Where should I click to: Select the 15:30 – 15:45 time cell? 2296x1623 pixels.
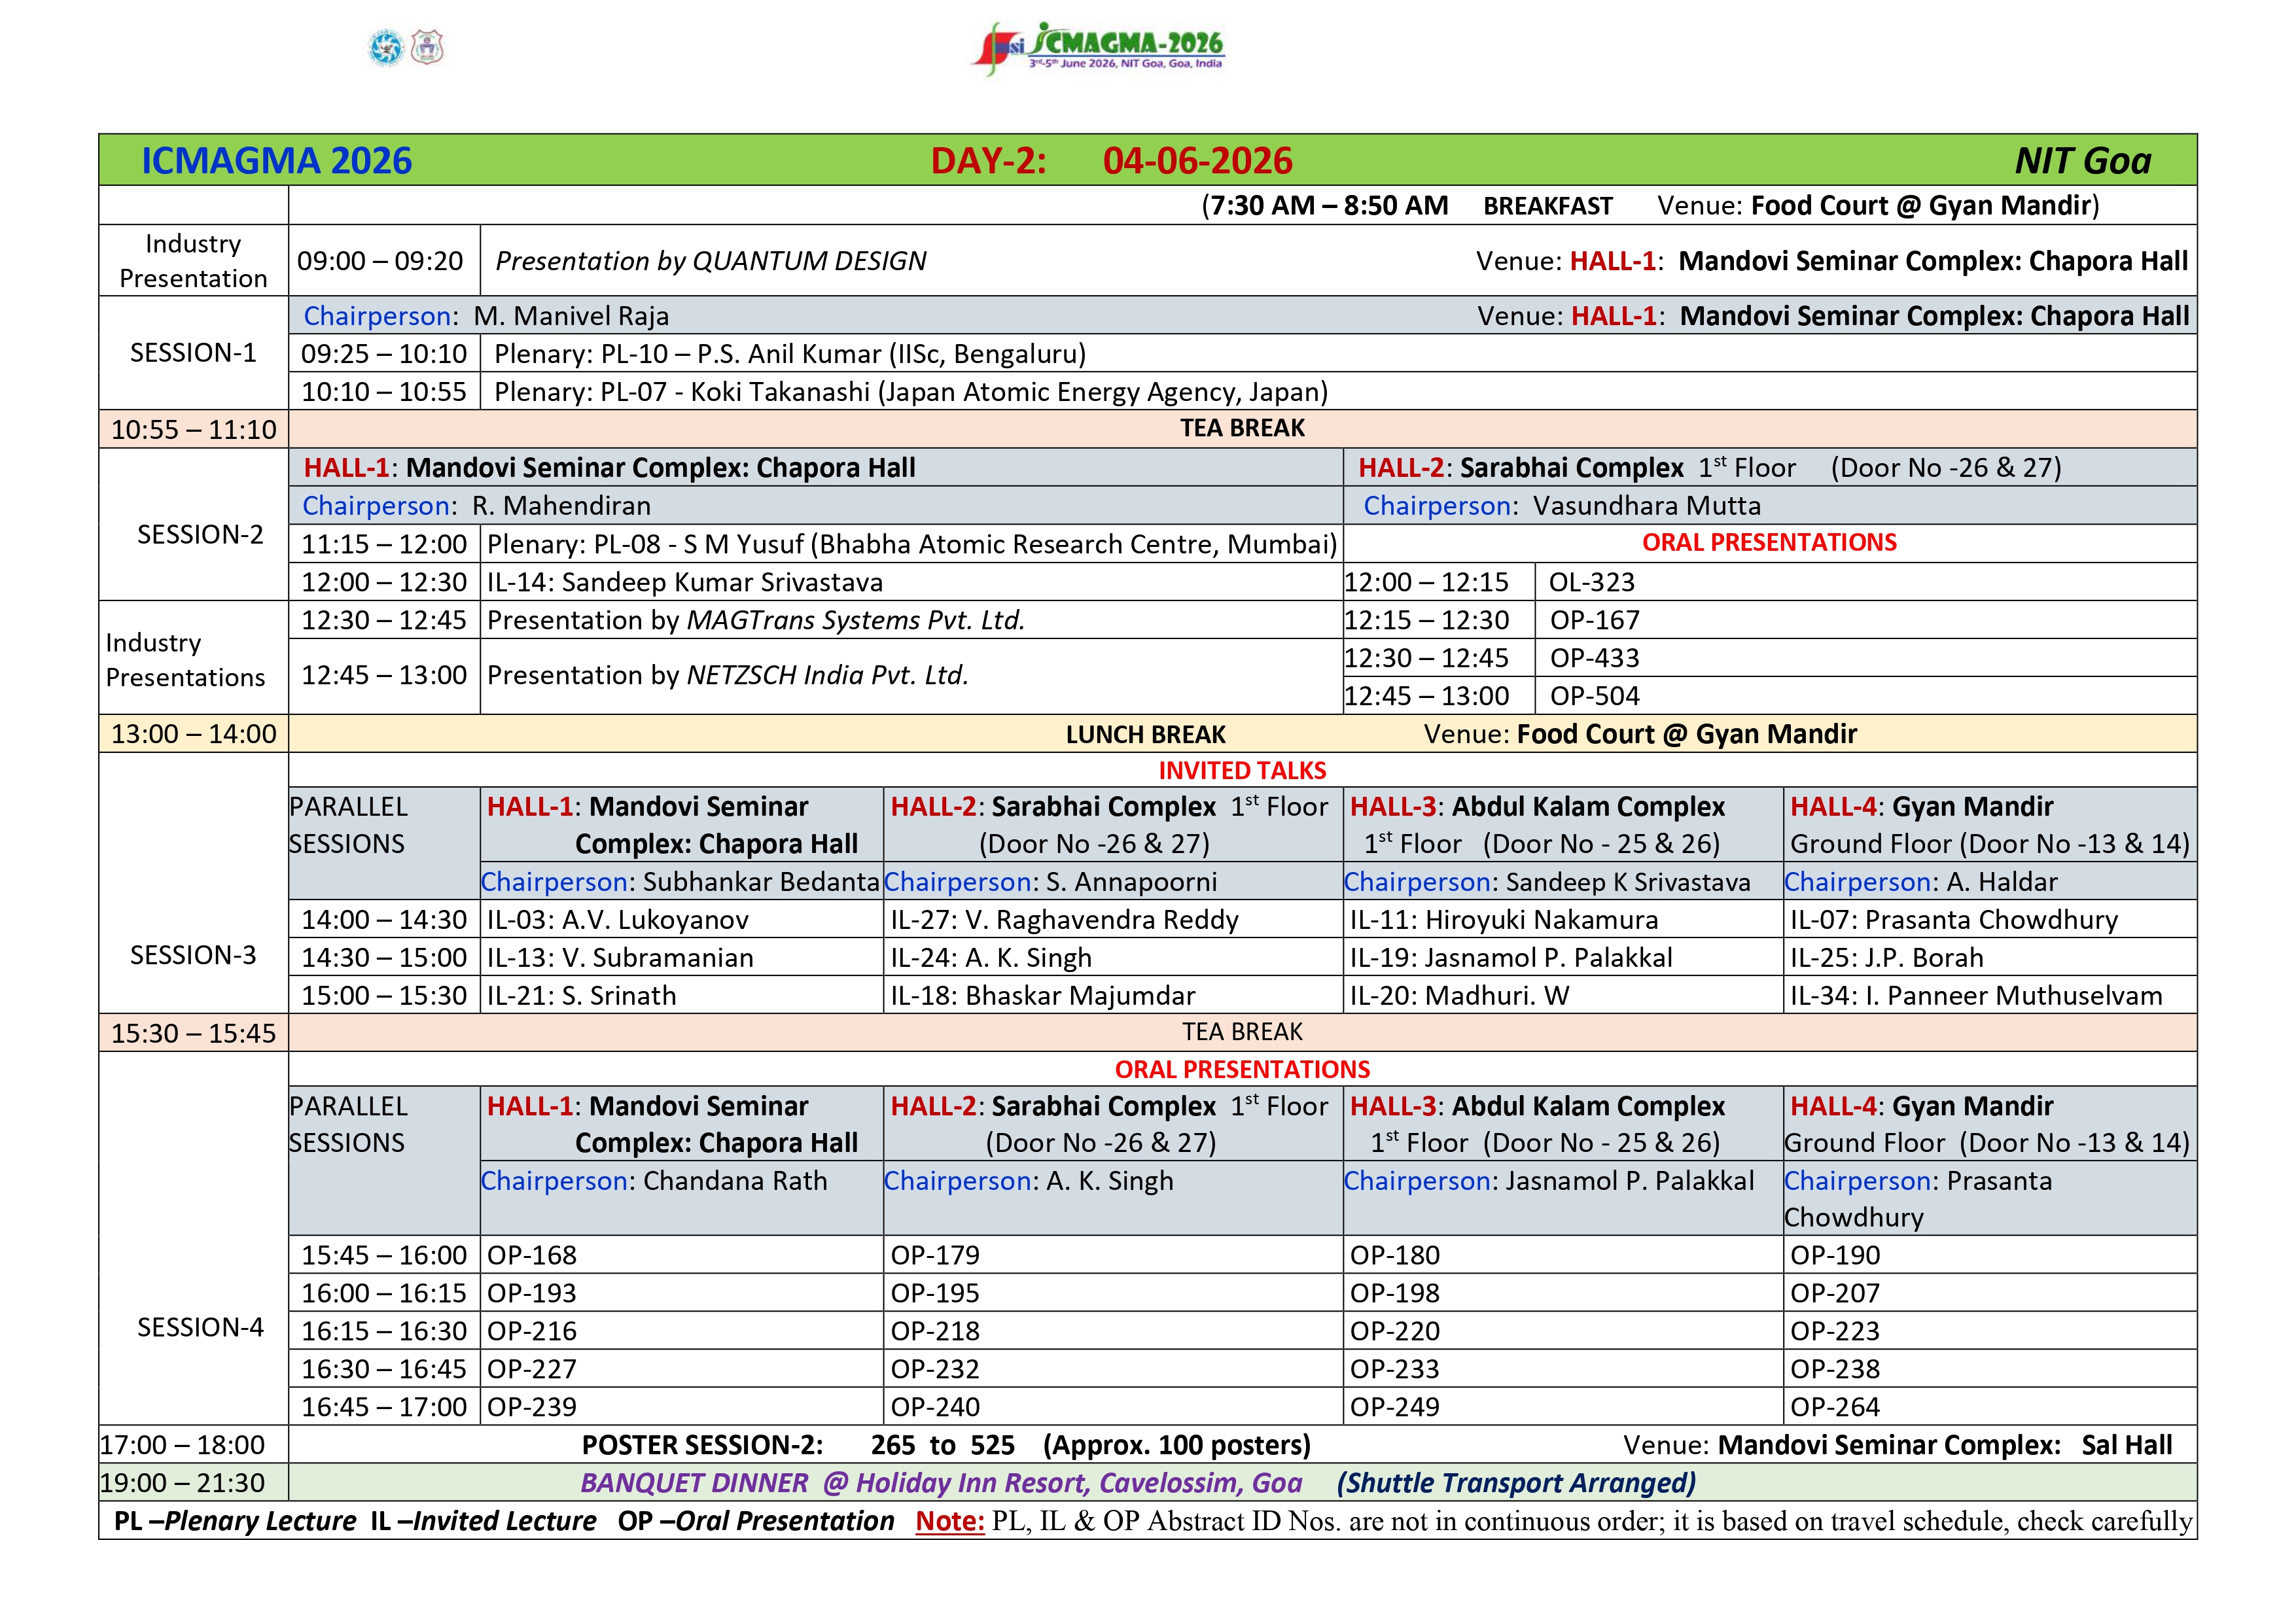point(194,1033)
